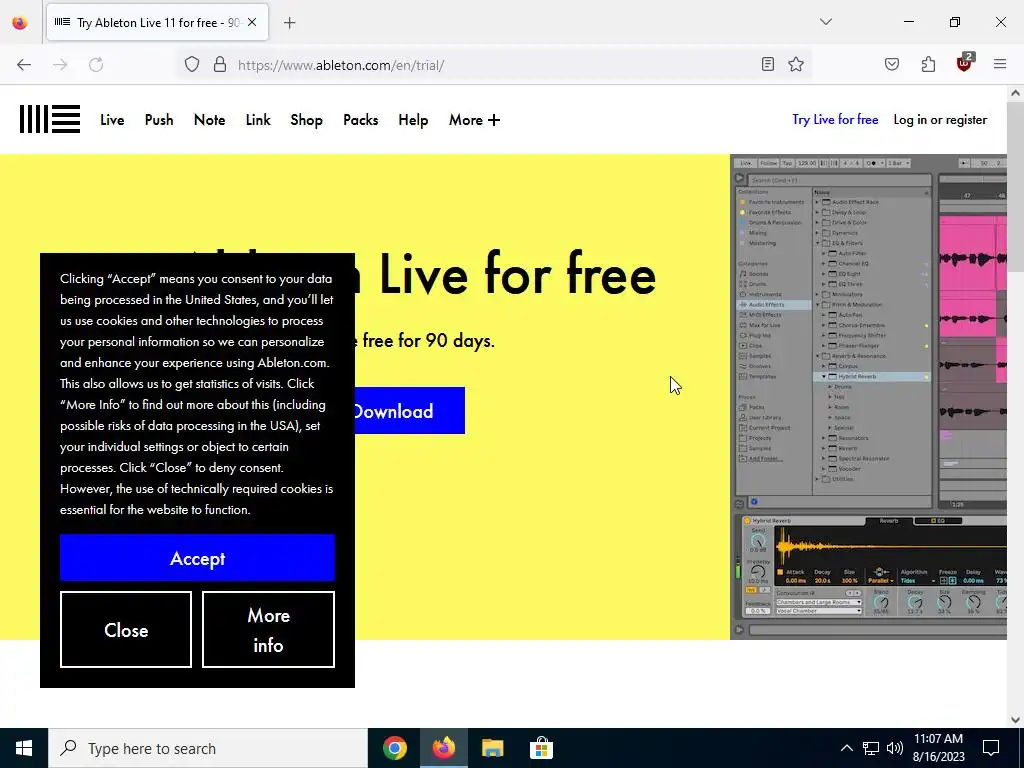This screenshot has height=768, width=1024.
Task: Open the Packs menu item
Action: 360,120
